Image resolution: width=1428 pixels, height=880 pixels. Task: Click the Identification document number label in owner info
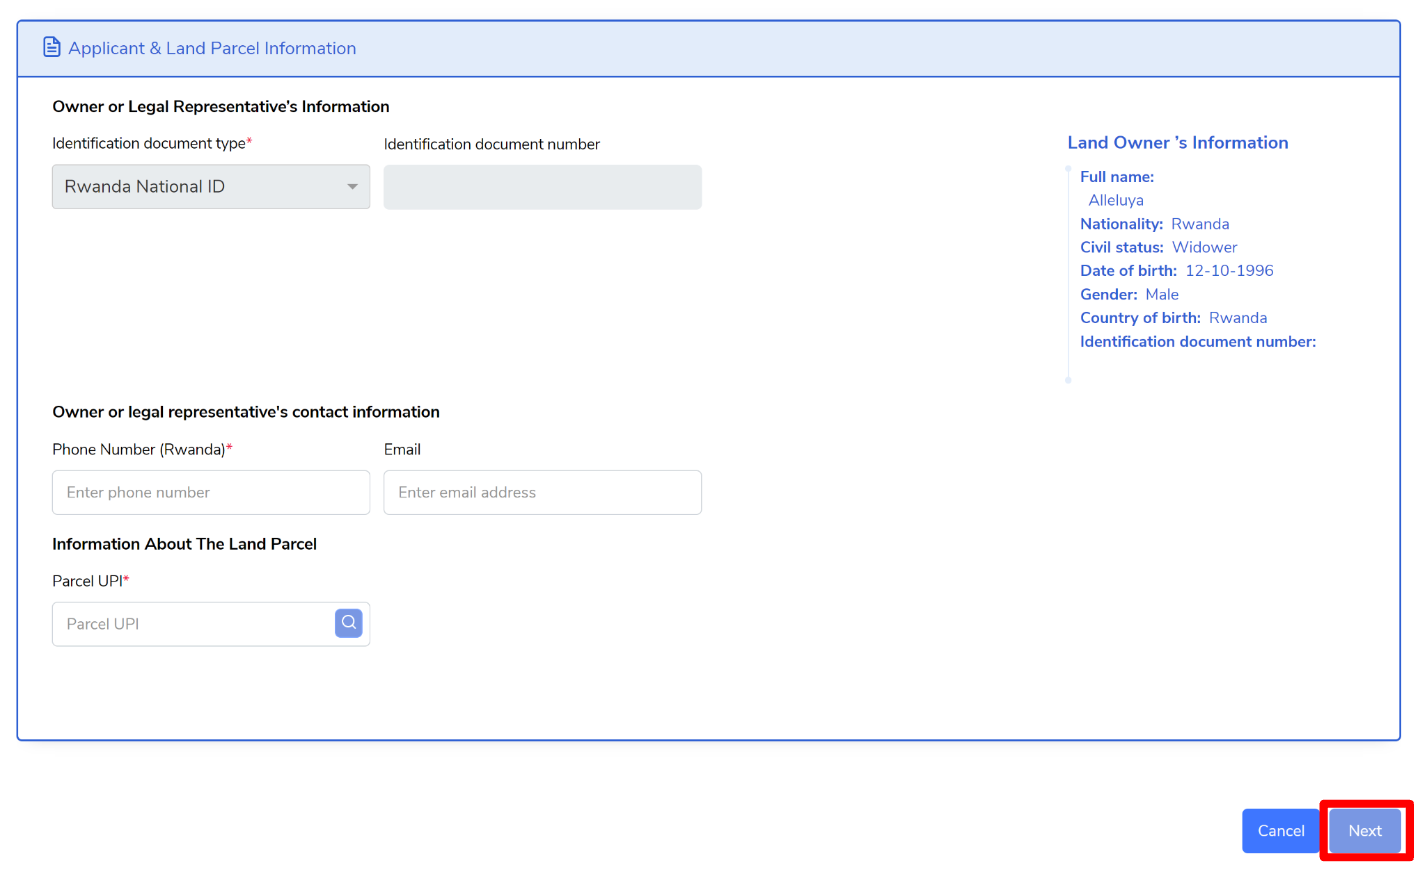tap(1198, 342)
